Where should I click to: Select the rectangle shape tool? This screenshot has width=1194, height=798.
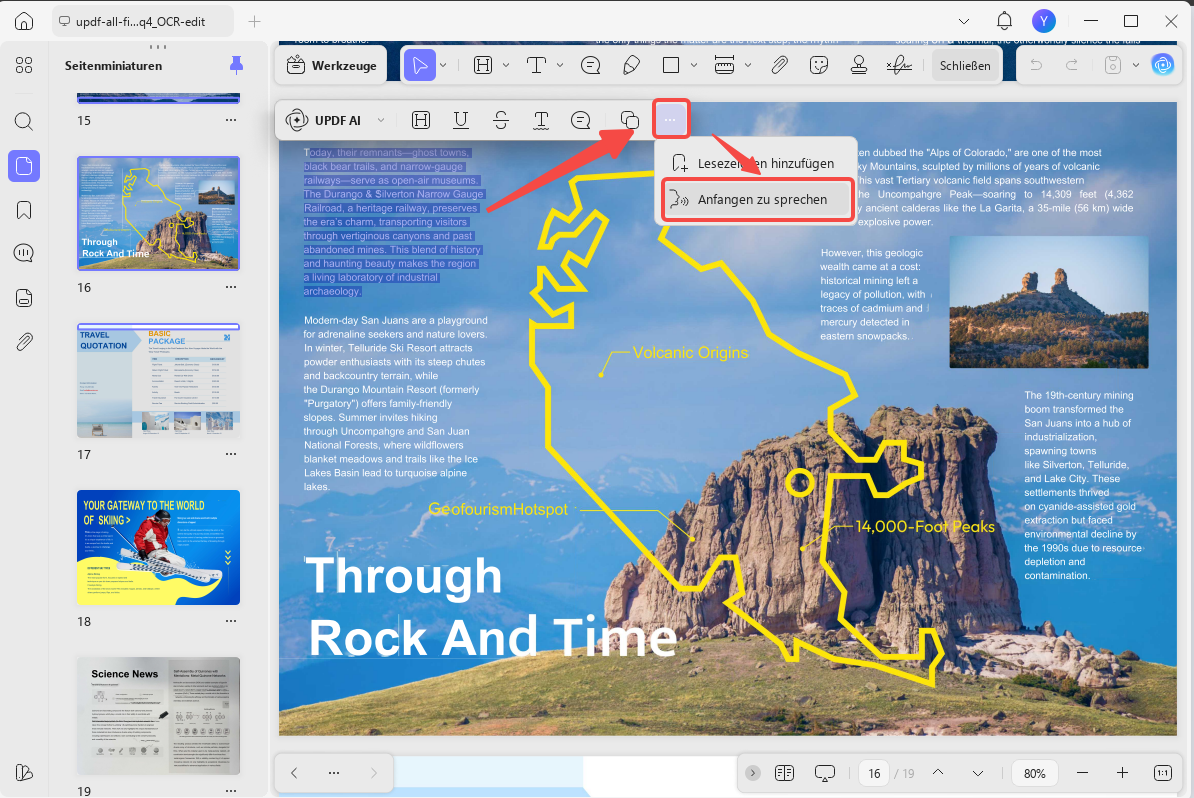pyautogui.click(x=671, y=65)
